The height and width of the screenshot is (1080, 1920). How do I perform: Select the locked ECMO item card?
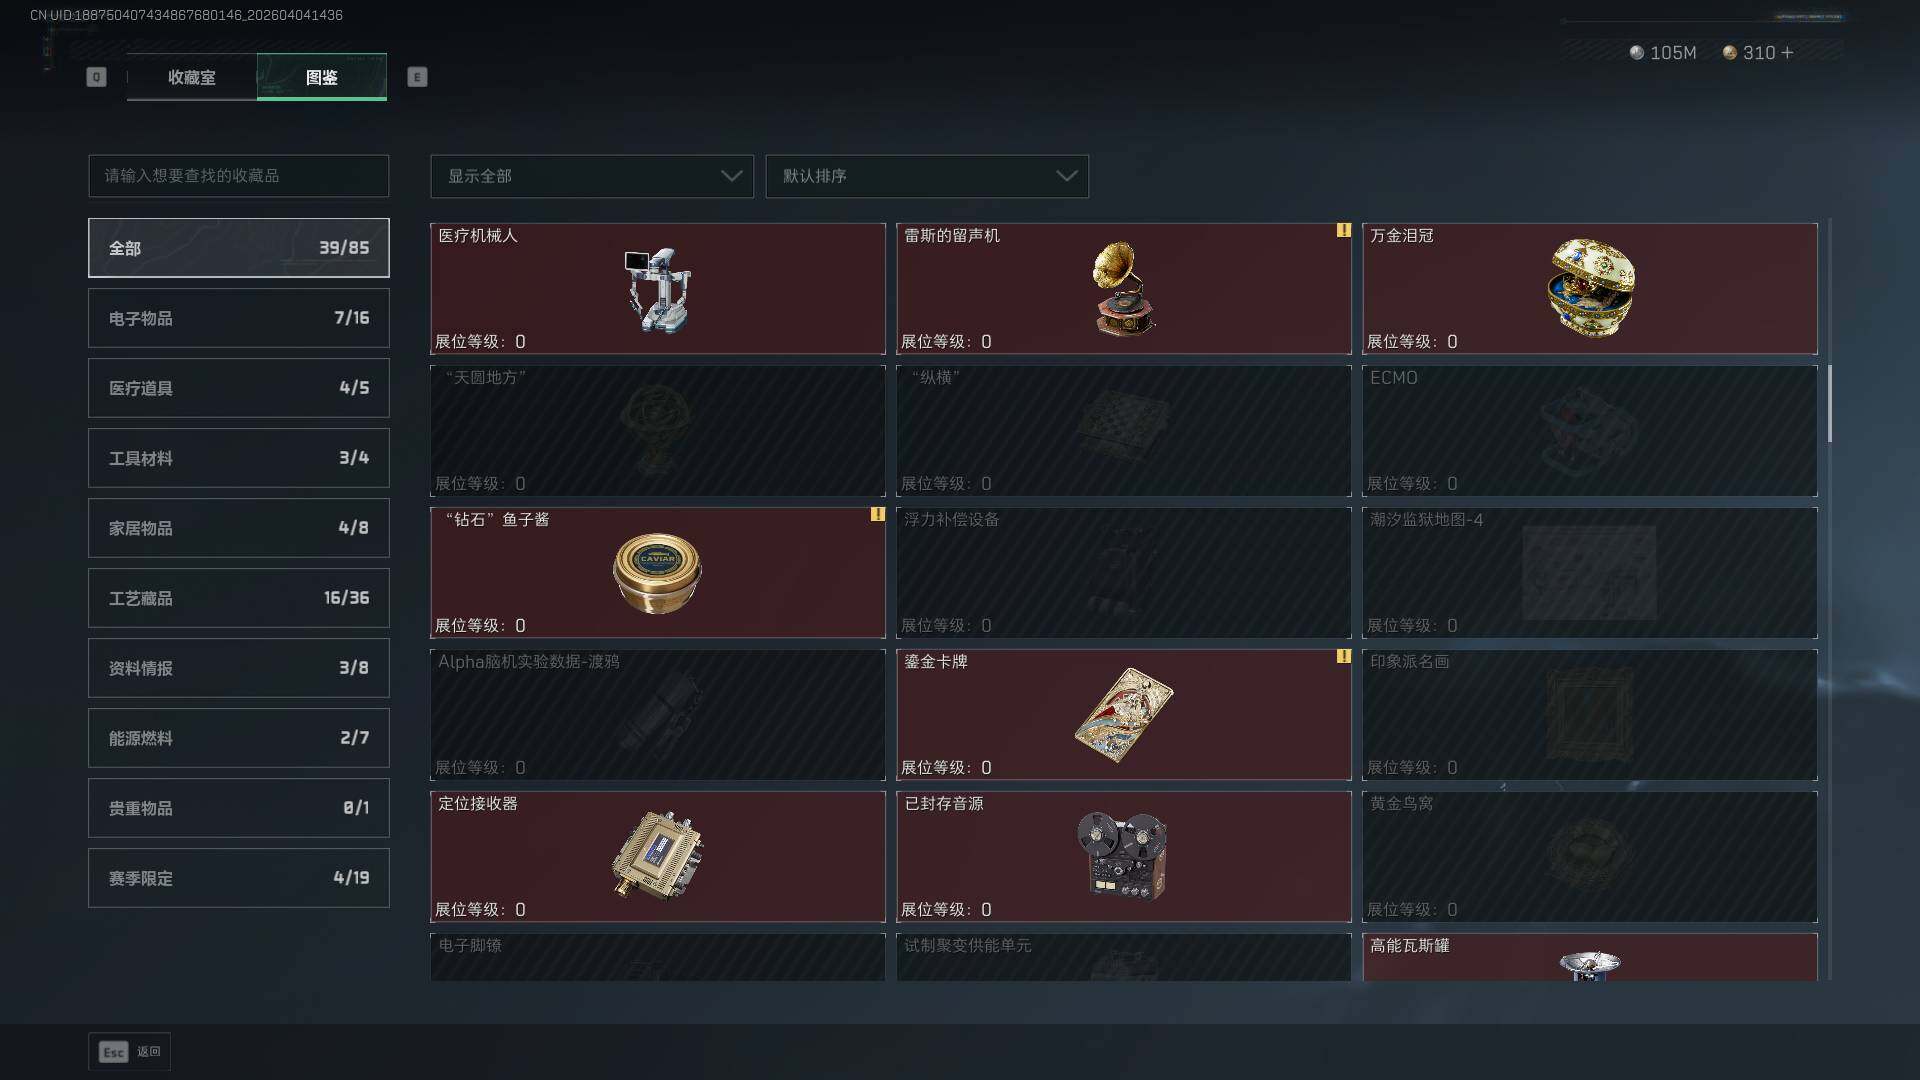(1590, 431)
